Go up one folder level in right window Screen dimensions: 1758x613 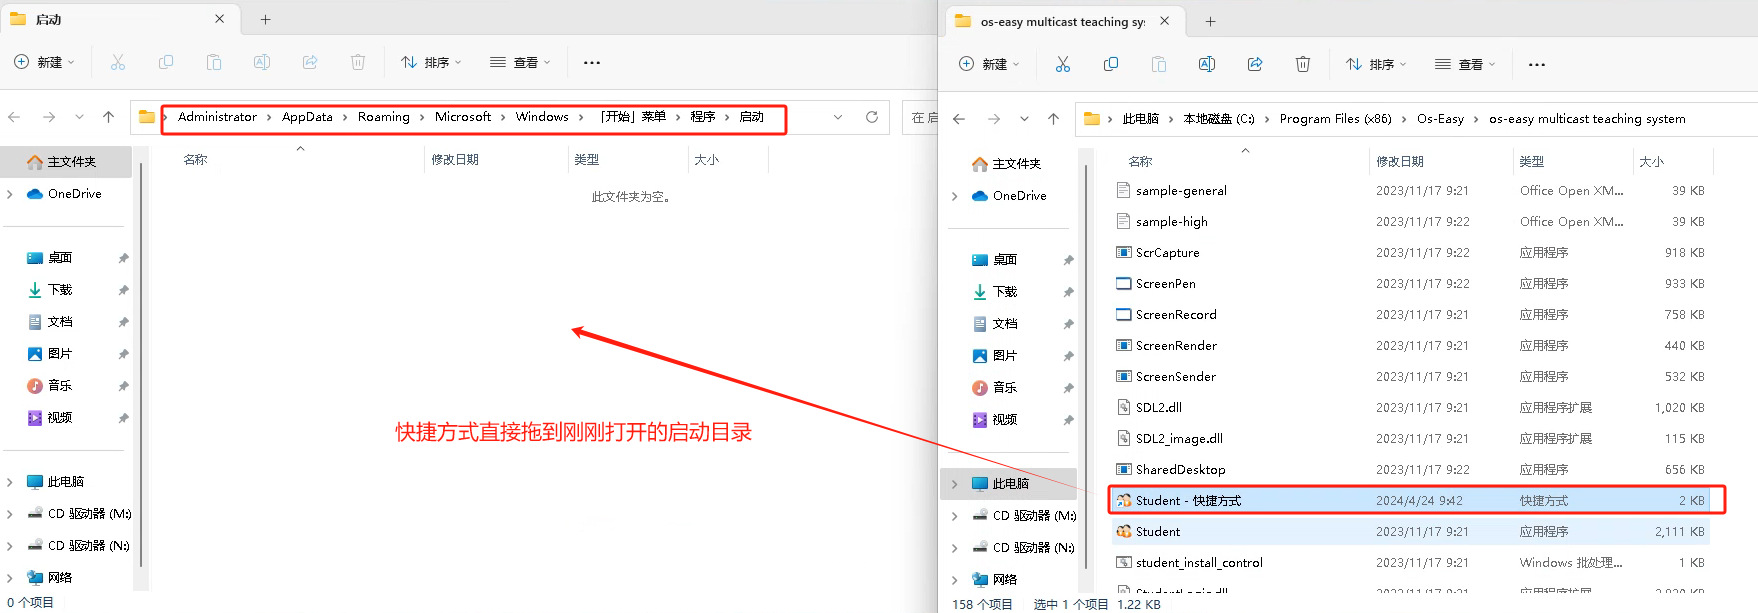[1053, 119]
